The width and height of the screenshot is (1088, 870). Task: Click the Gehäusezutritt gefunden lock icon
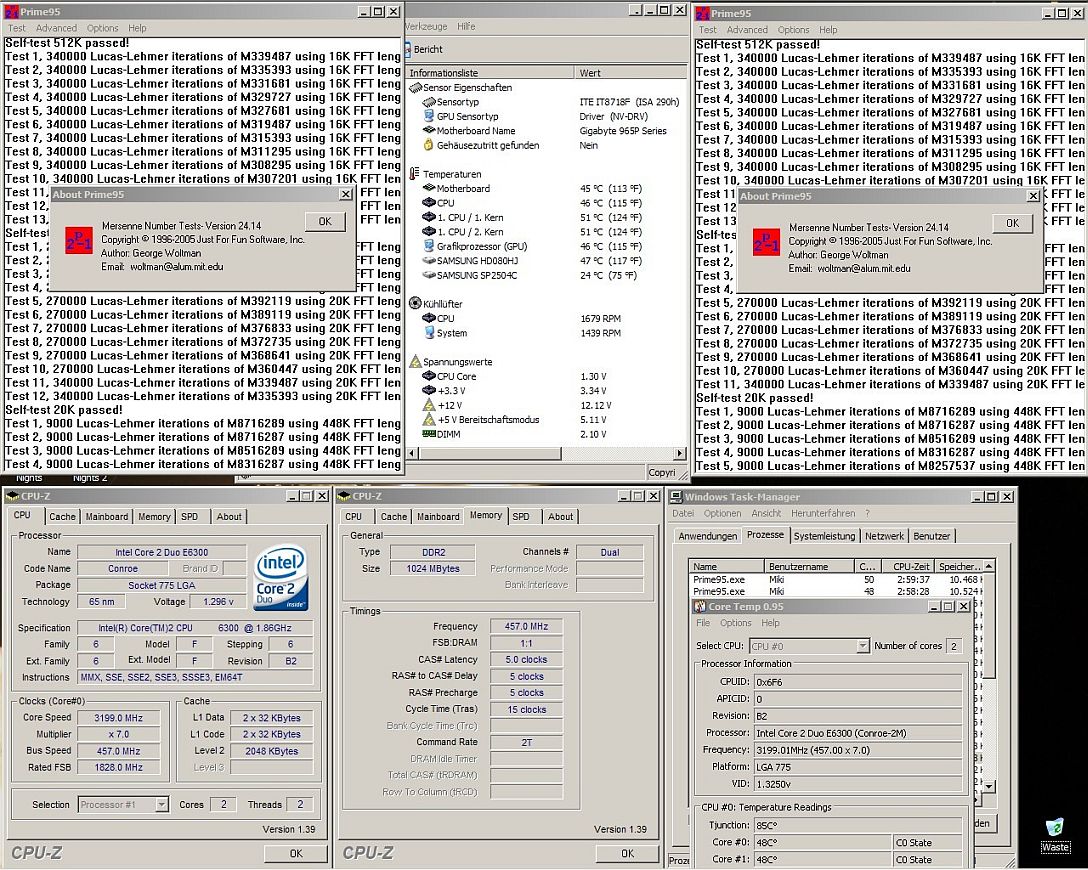pos(429,145)
